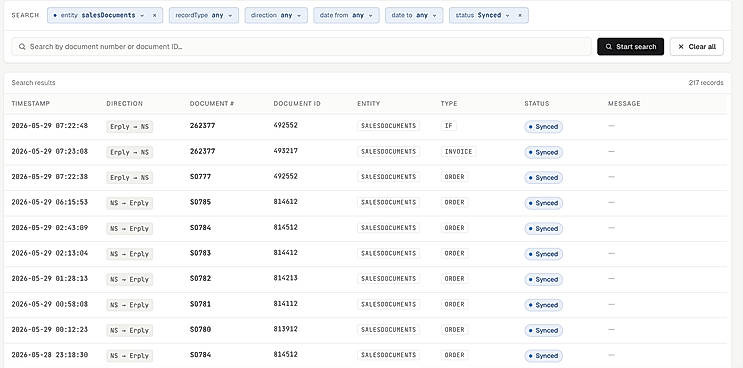The height and width of the screenshot is (368, 743).
Task: Click document ID 814213
Action: [x=285, y=278]
